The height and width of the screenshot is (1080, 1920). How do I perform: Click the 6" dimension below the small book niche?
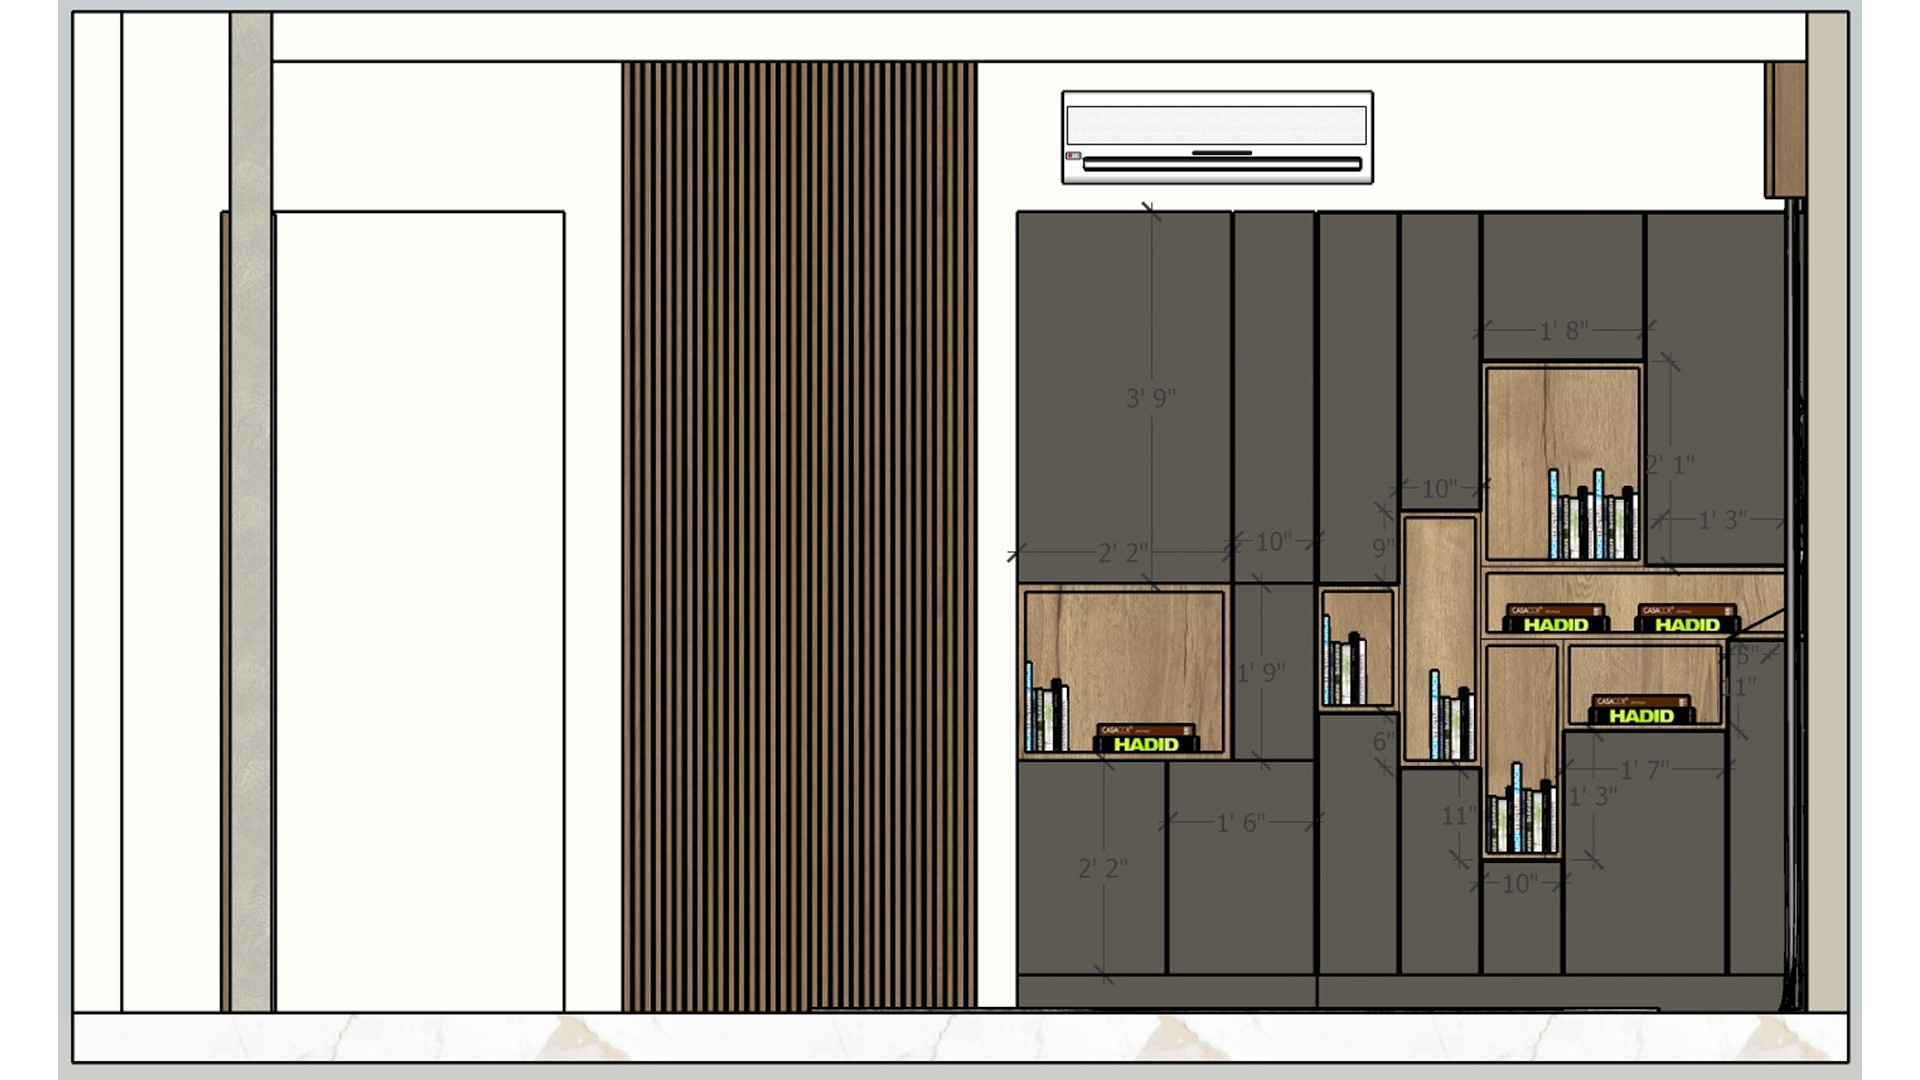[x=1383, y=741]
